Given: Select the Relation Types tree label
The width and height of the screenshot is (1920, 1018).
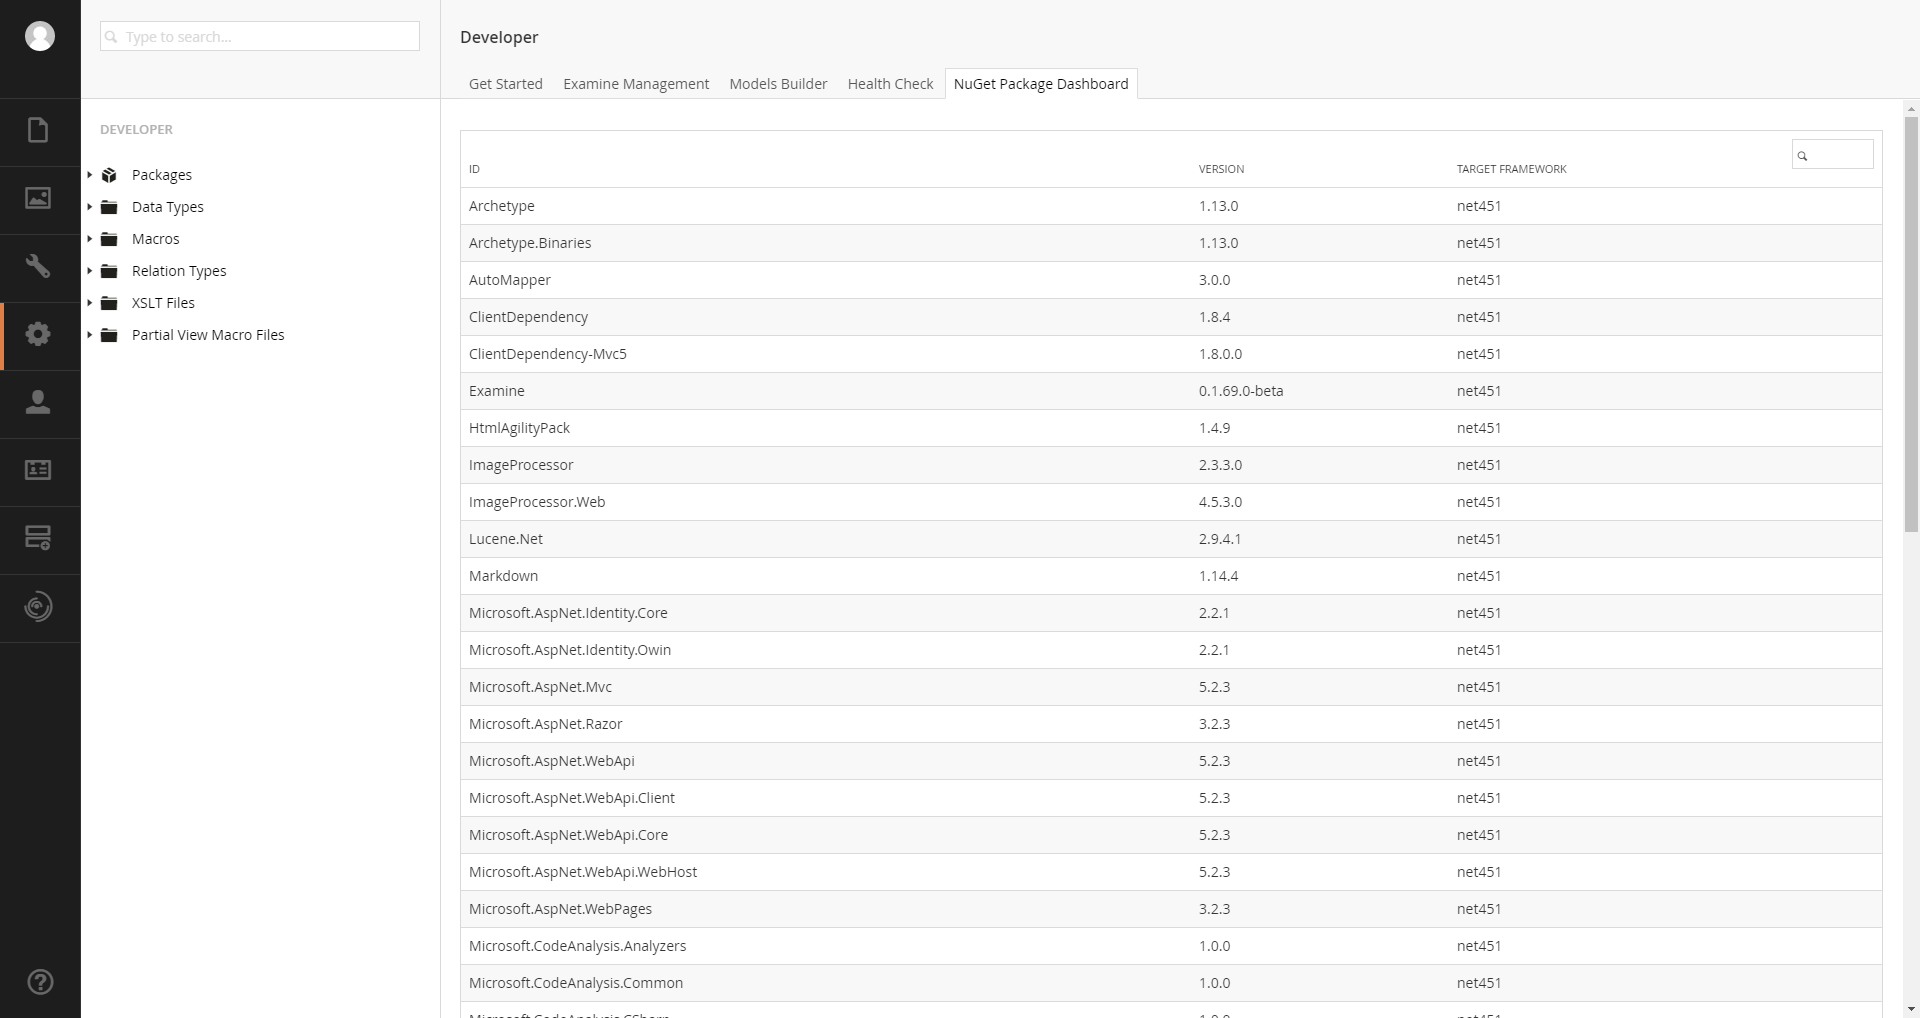Looking at the screenshot, I should coord(179,271).
